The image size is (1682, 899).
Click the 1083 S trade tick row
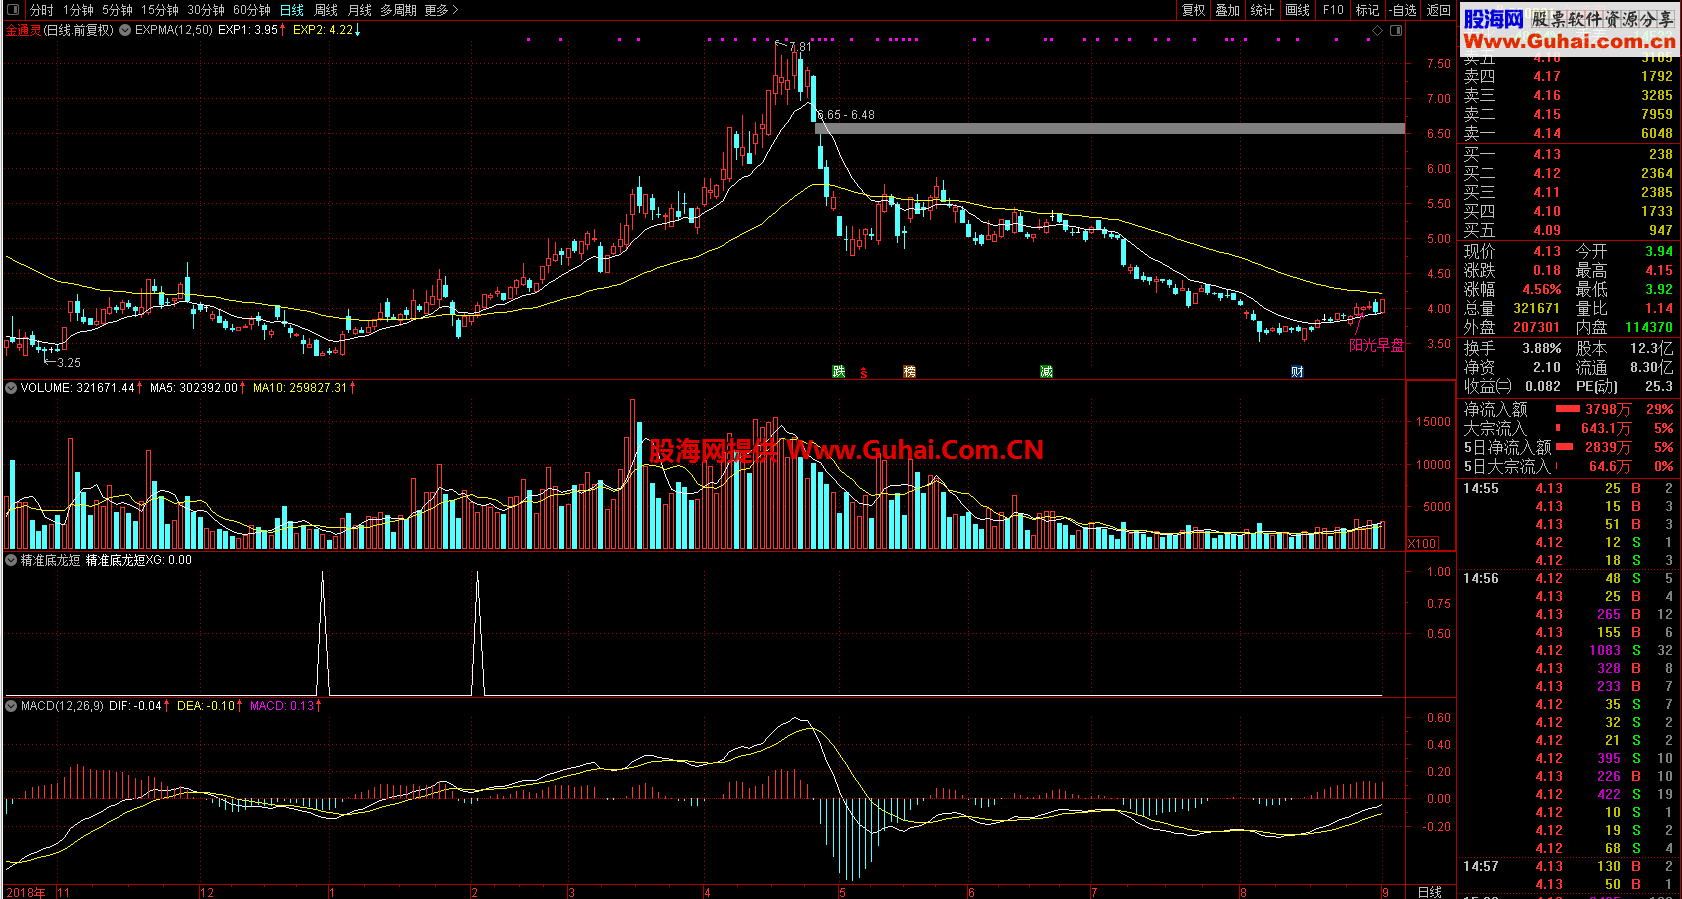[x=1568, y=650]
